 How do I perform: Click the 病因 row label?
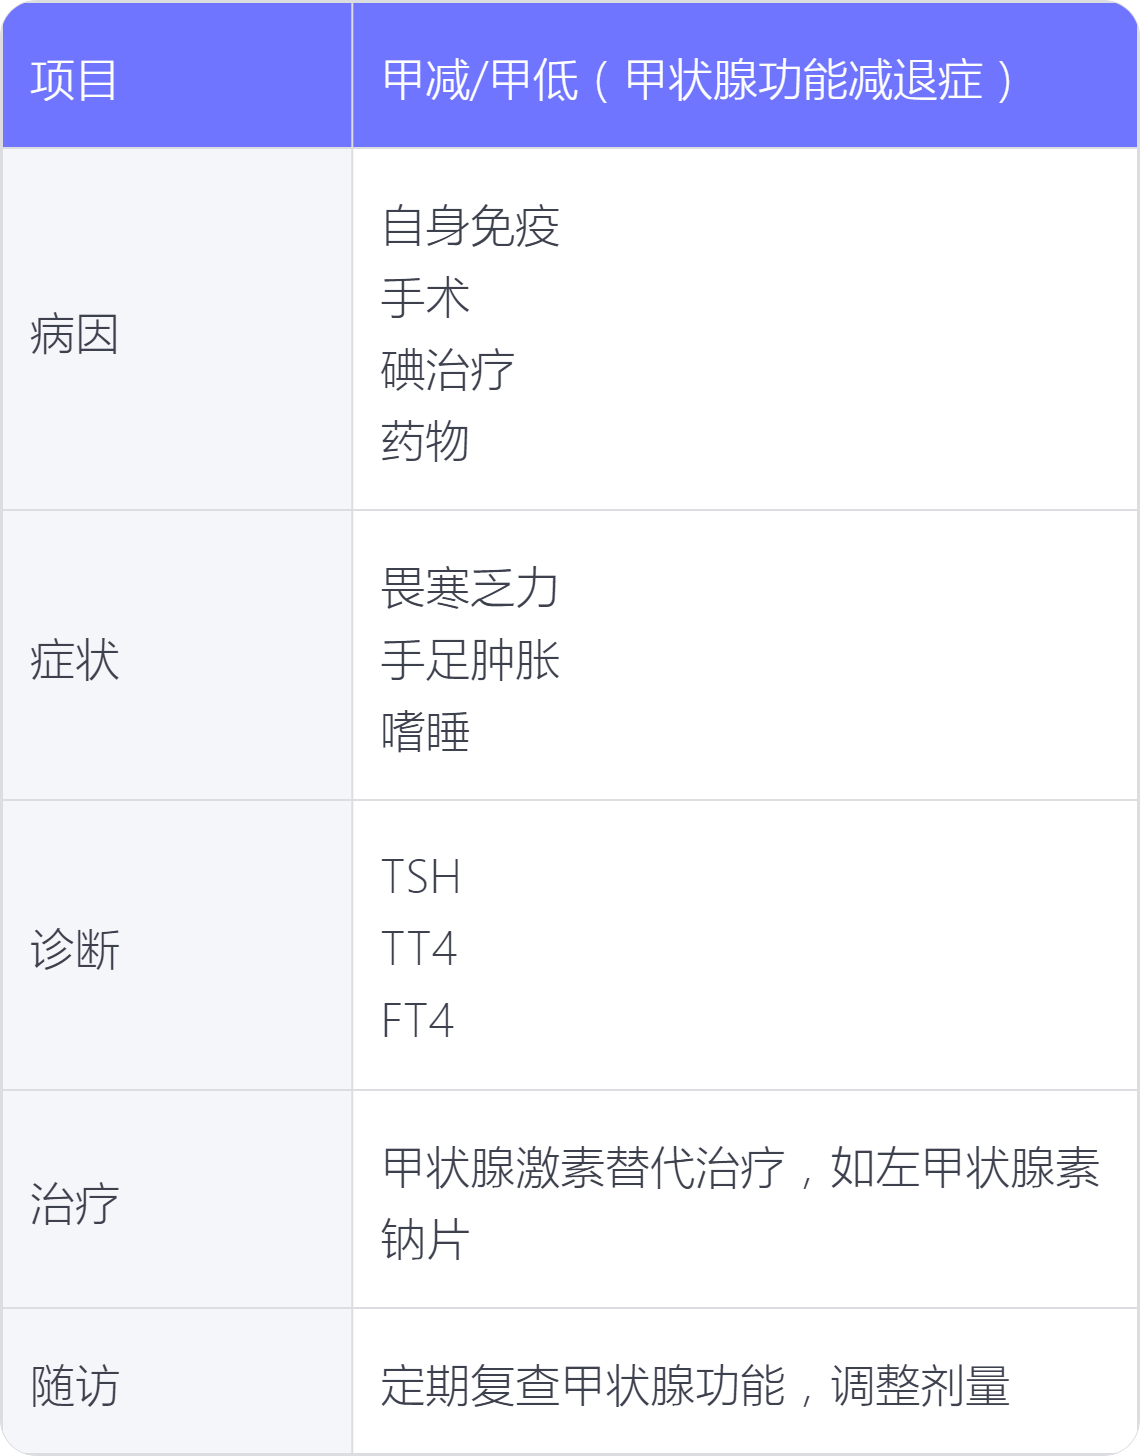click(75, 334)
